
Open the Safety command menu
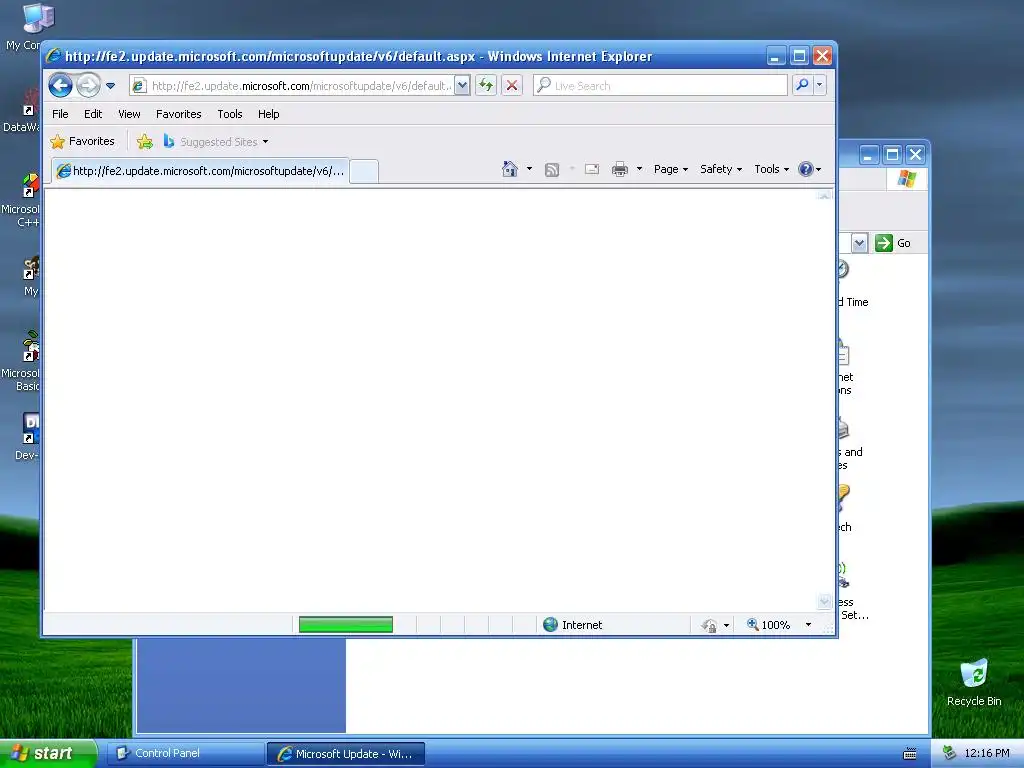point(720,169)
